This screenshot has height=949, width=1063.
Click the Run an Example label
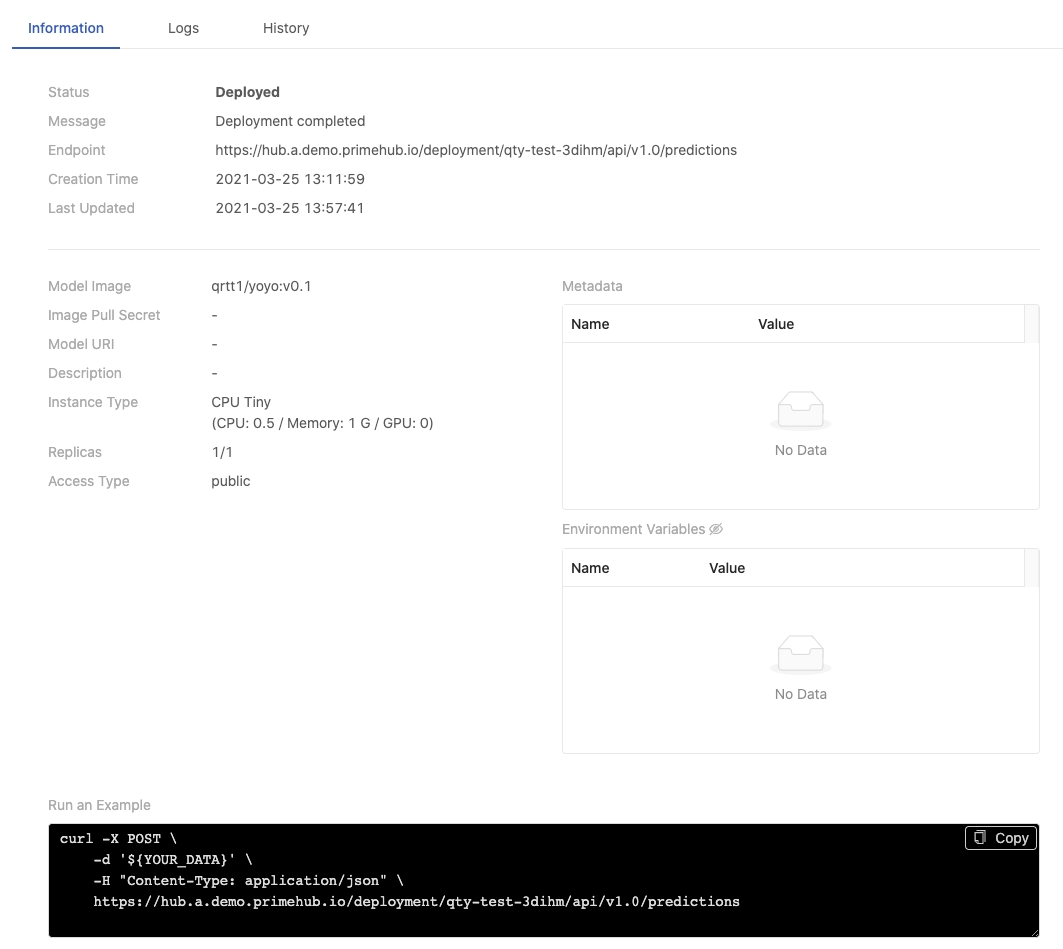99,805
